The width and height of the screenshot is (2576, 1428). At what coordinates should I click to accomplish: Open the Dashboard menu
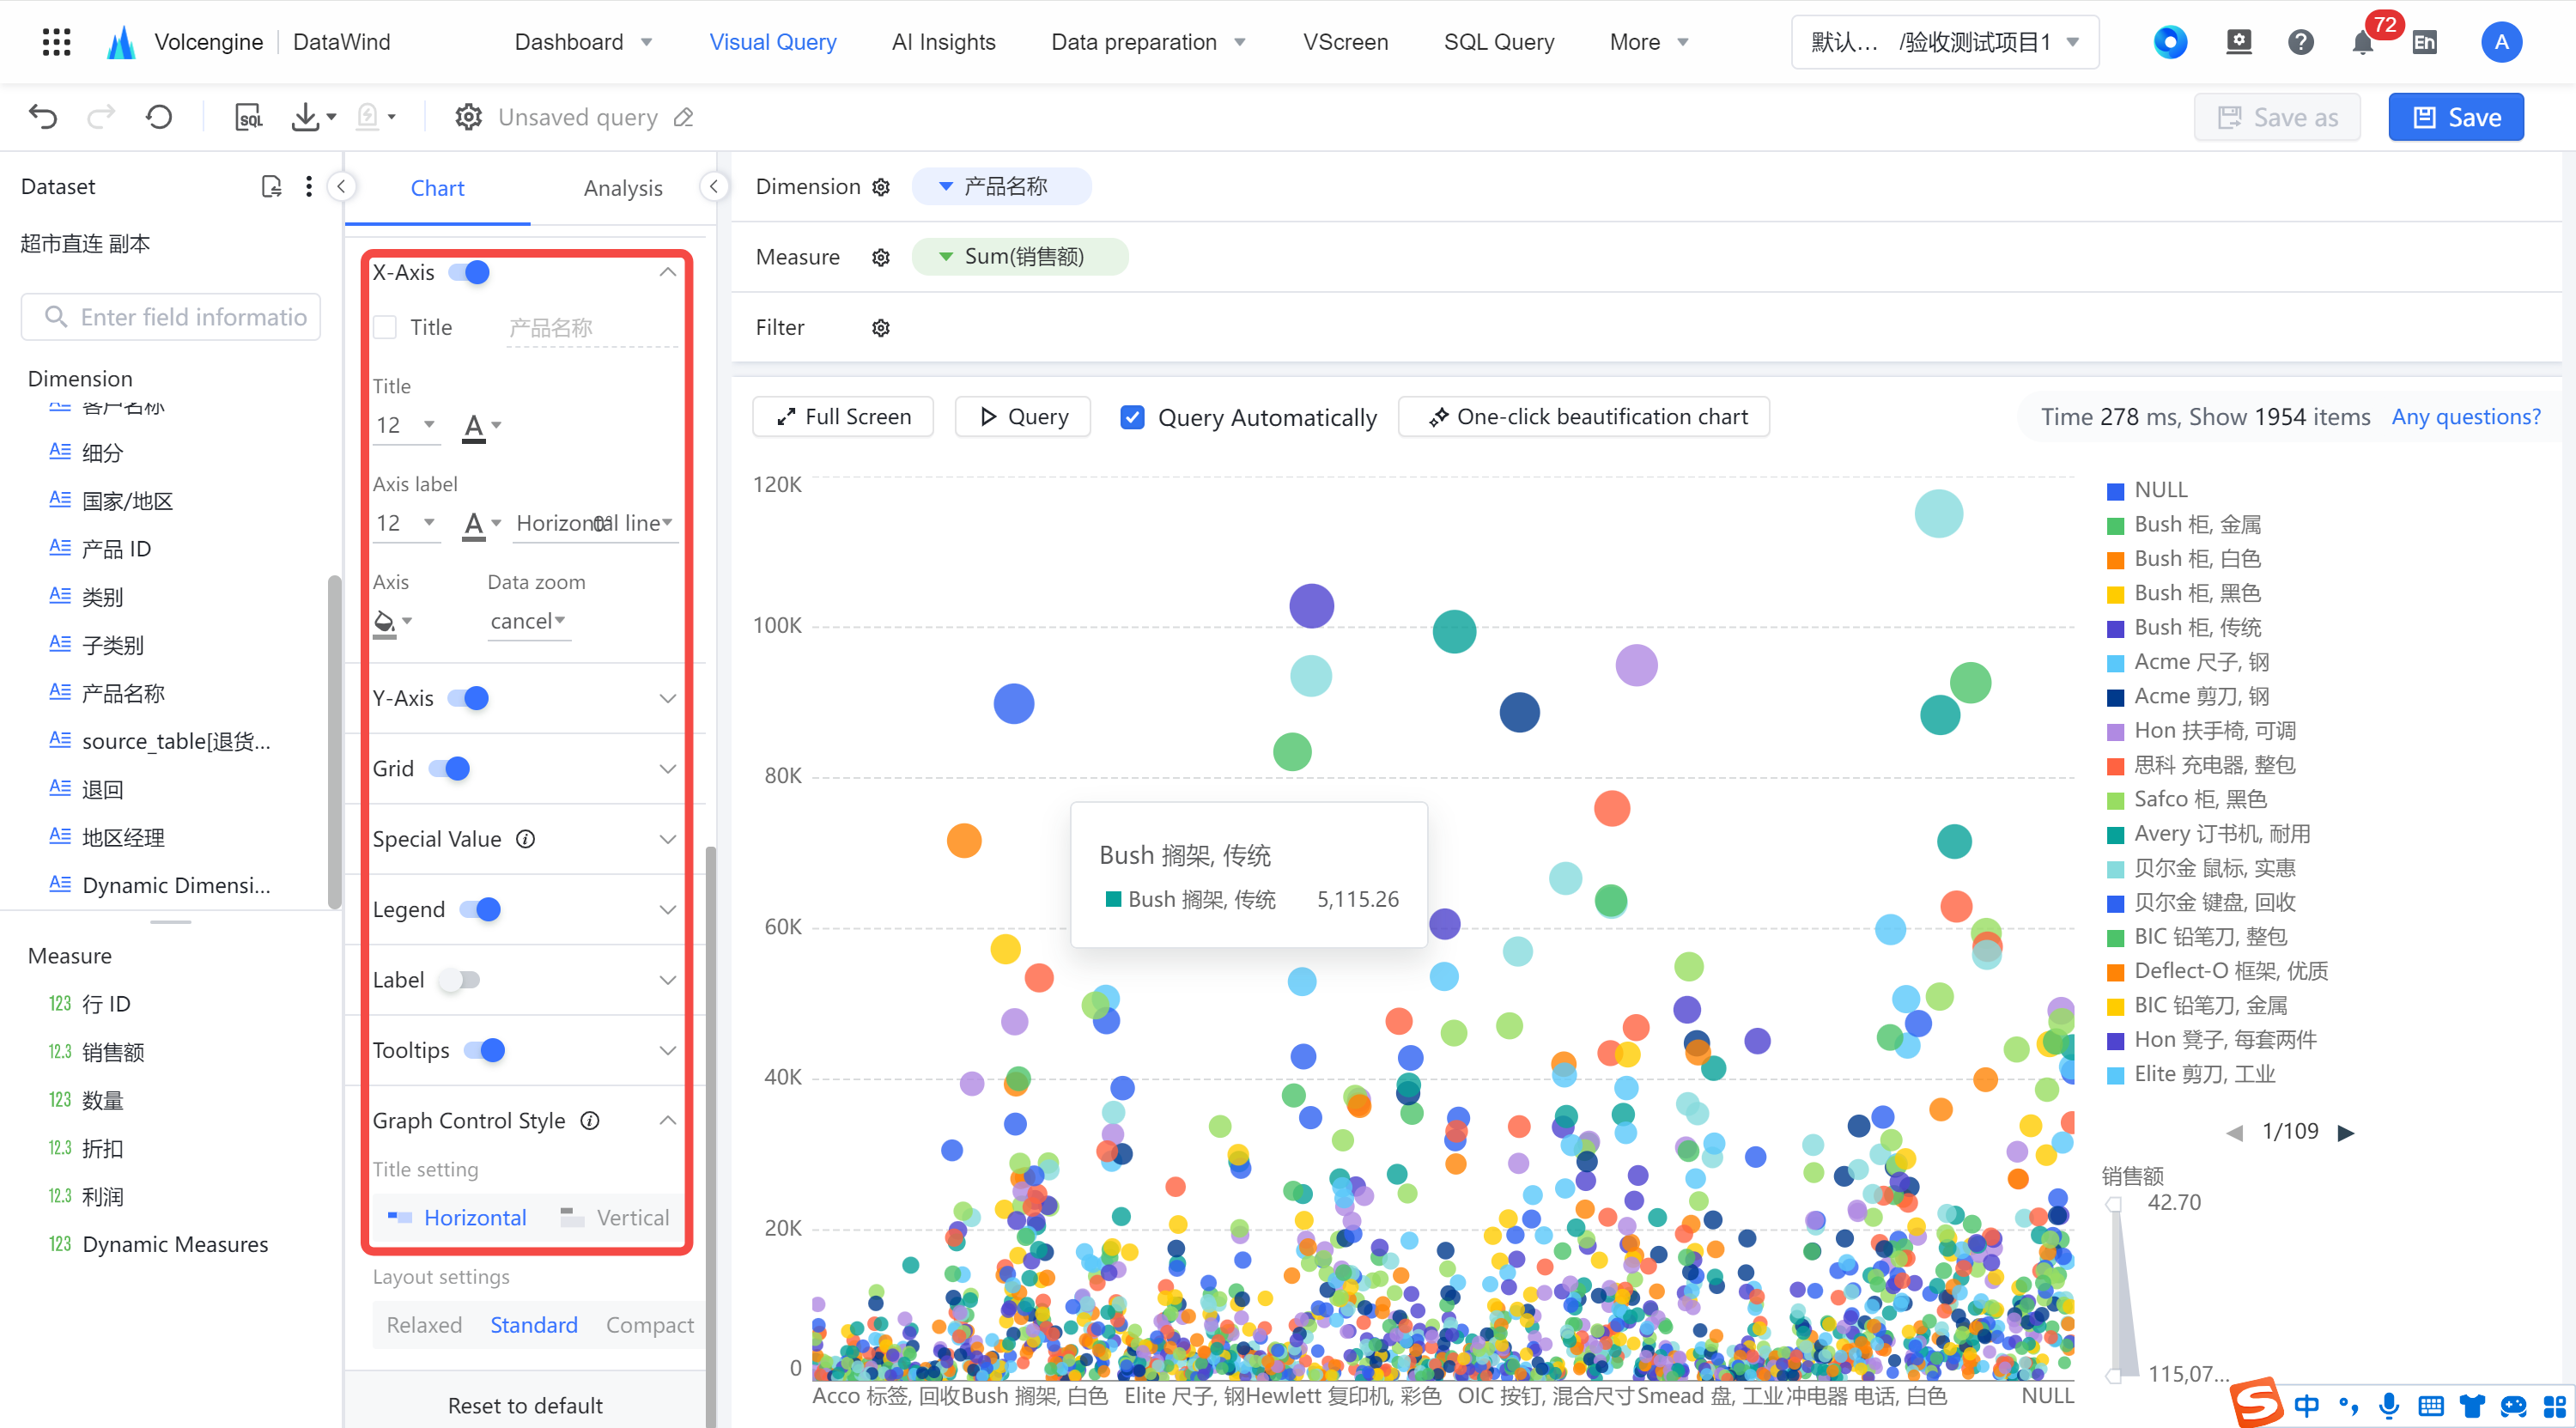pyautogui.click(x=583, y=42)
